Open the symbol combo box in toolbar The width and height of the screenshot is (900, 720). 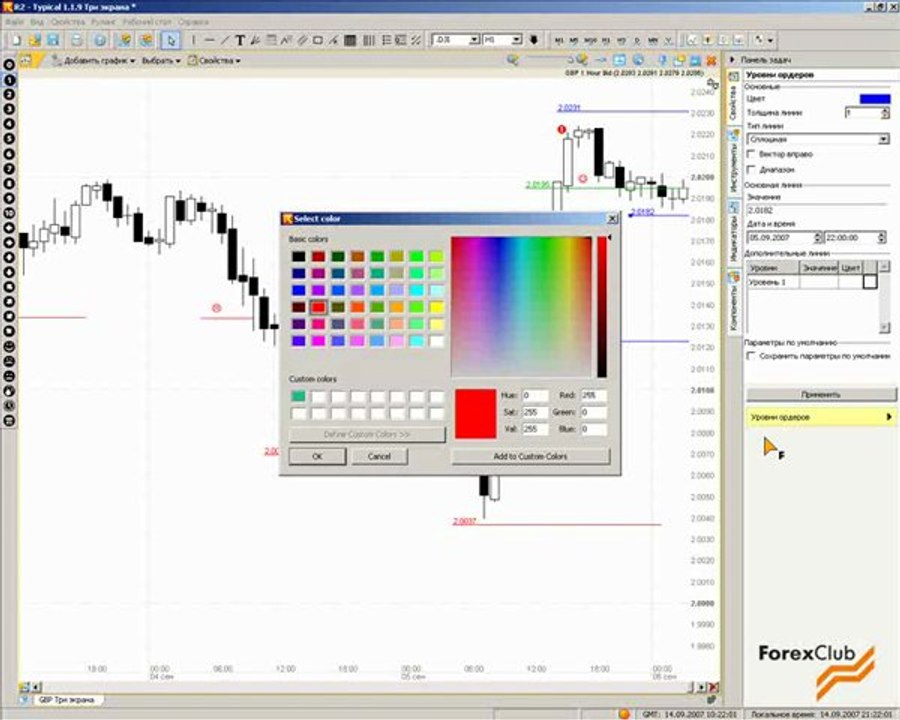[456, 40]
